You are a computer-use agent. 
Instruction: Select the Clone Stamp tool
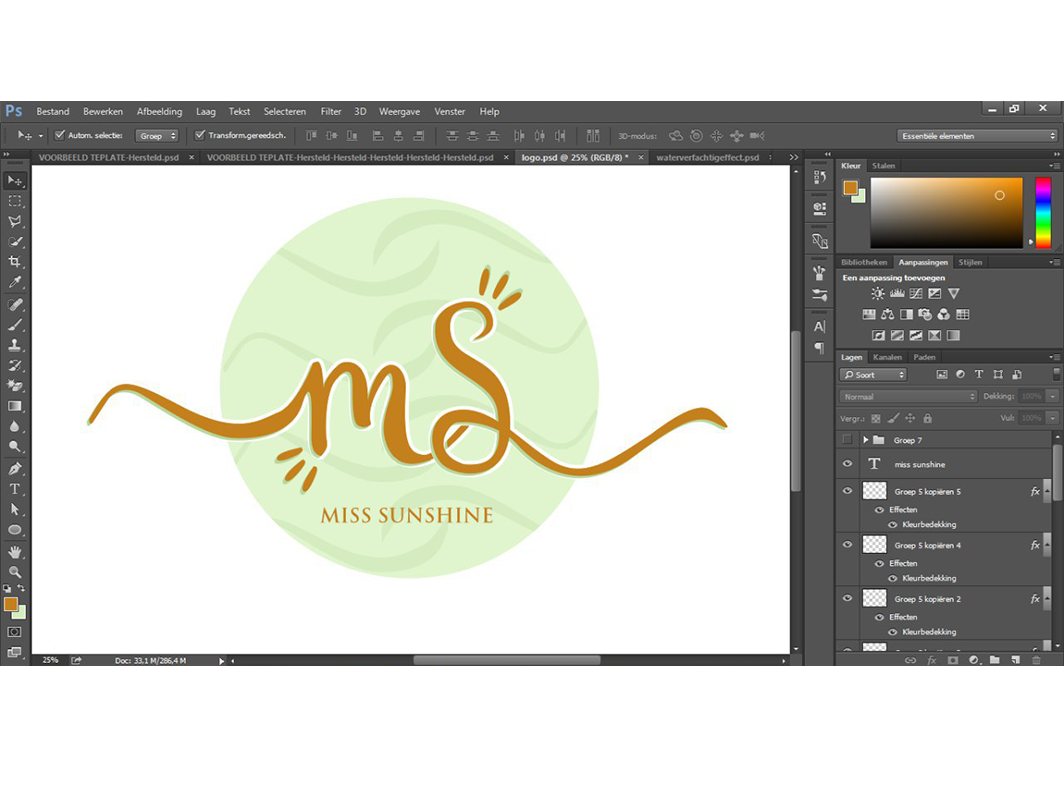click(15, 345)
